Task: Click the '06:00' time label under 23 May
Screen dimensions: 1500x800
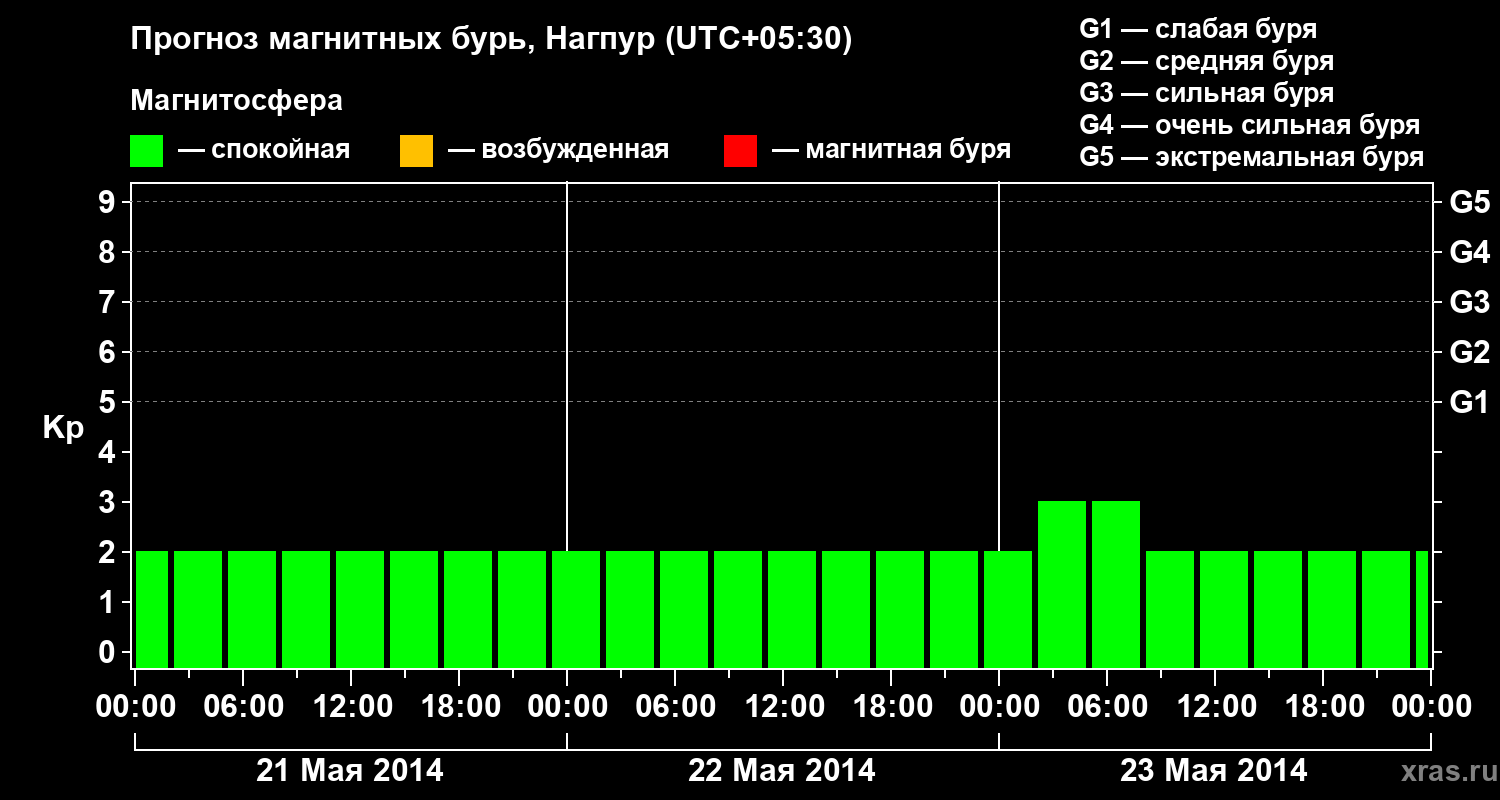Action: [1107, 707]
